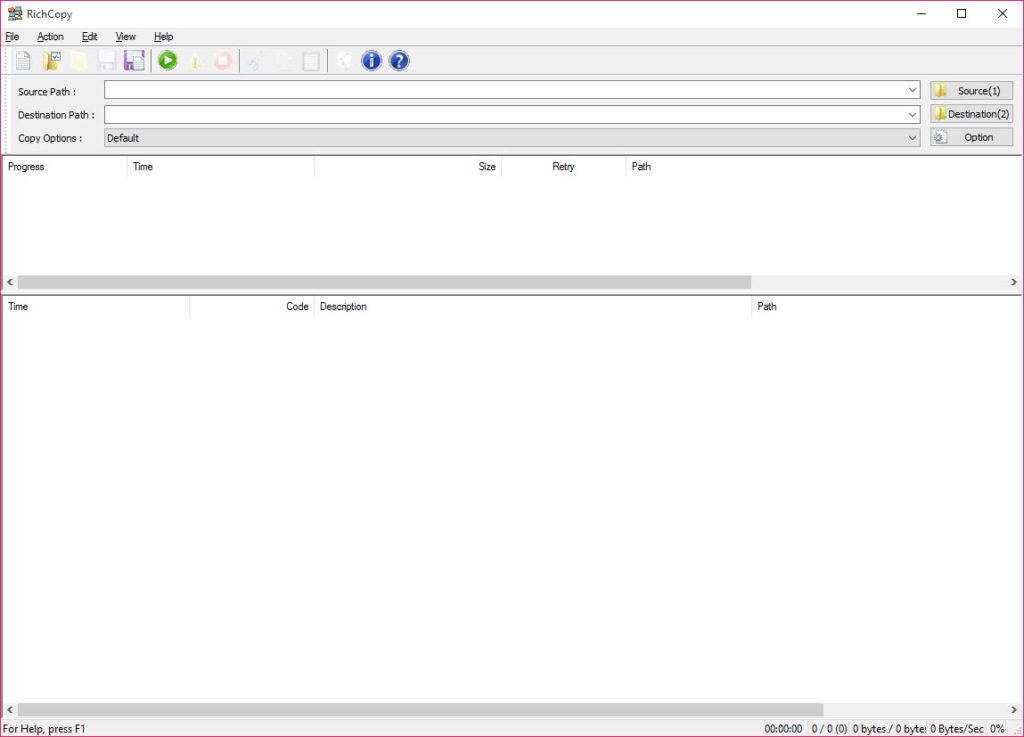Click the greyed-out clipboard toolbar icon
1024x737 pixels.
coord(311,61)
